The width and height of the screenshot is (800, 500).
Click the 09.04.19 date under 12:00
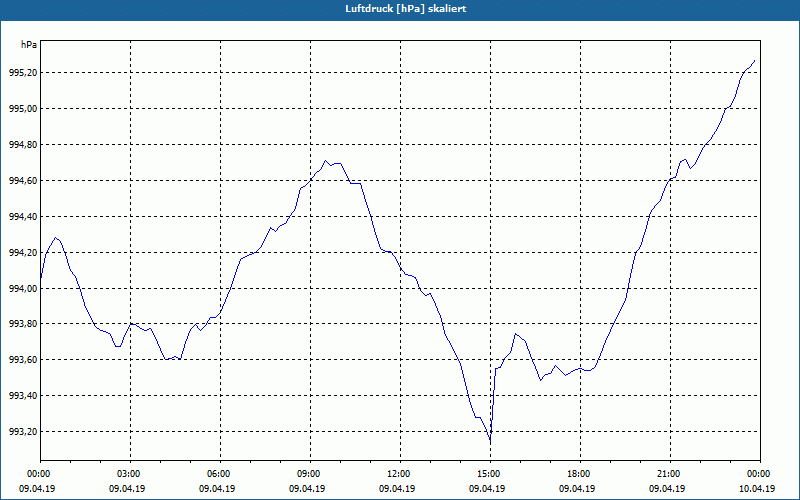(x=397, y=488)
